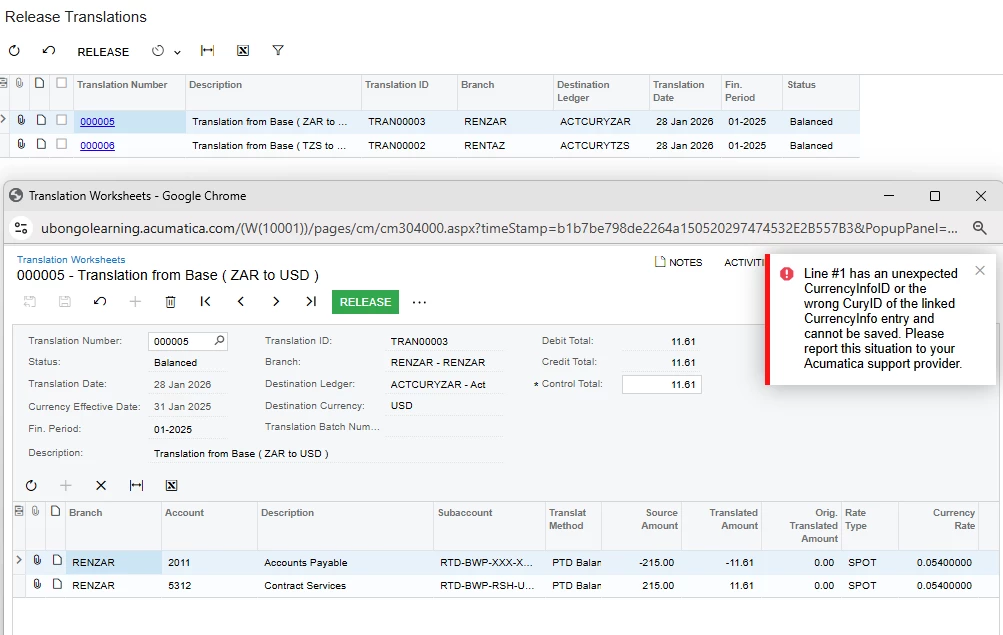Image resolution: width=1003 pixels, height=635 pixels.
Task: Minimize the Translation Worksheets Chrome window
Action: (x=888, y=196)
